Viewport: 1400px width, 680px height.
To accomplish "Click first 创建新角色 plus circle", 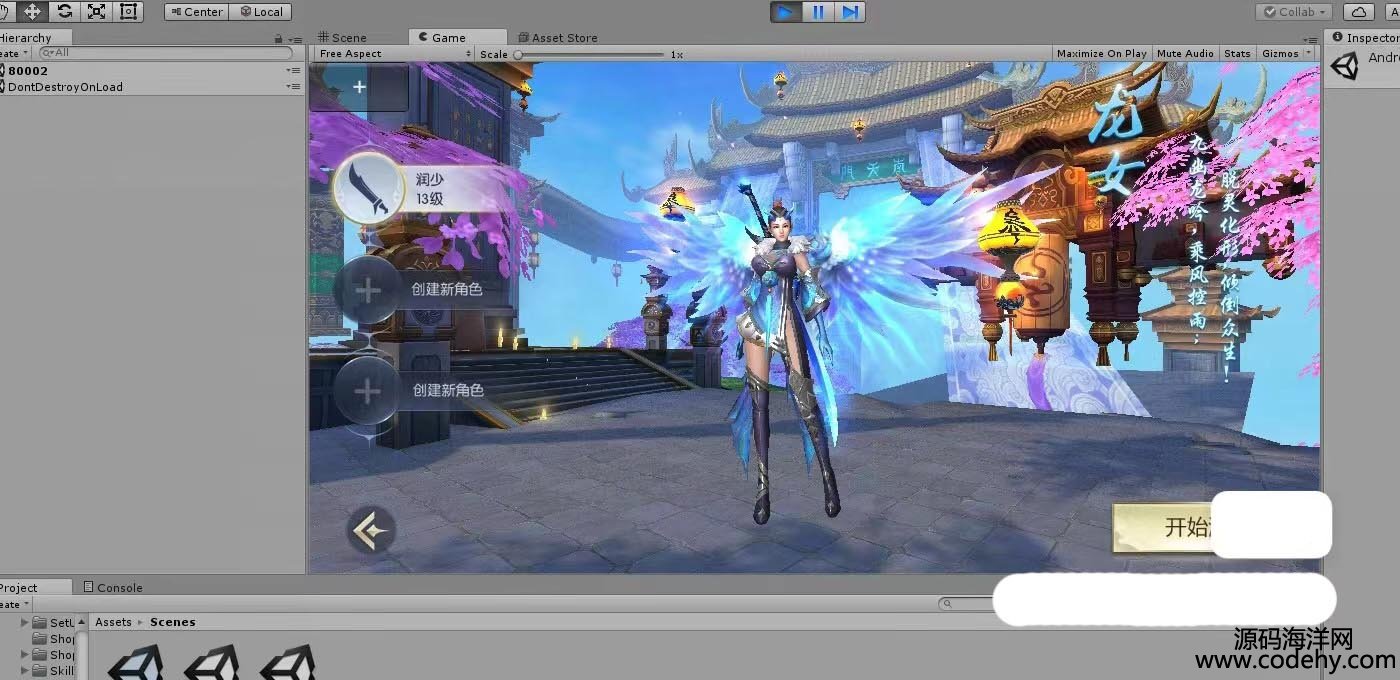I will 368,291.
